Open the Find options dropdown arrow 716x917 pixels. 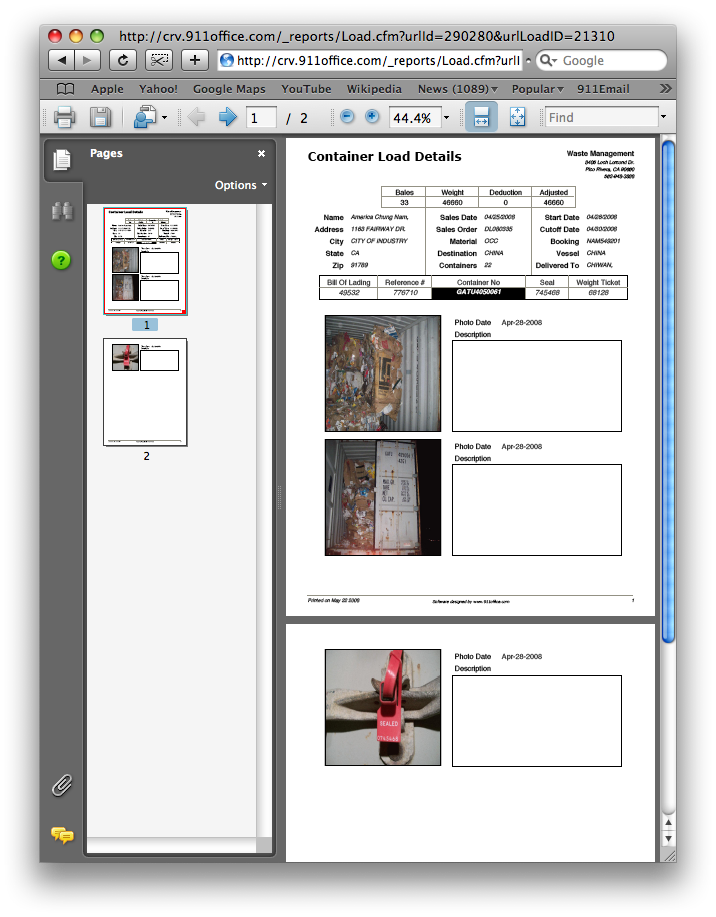pyautogui.click(x=663, y=117)
